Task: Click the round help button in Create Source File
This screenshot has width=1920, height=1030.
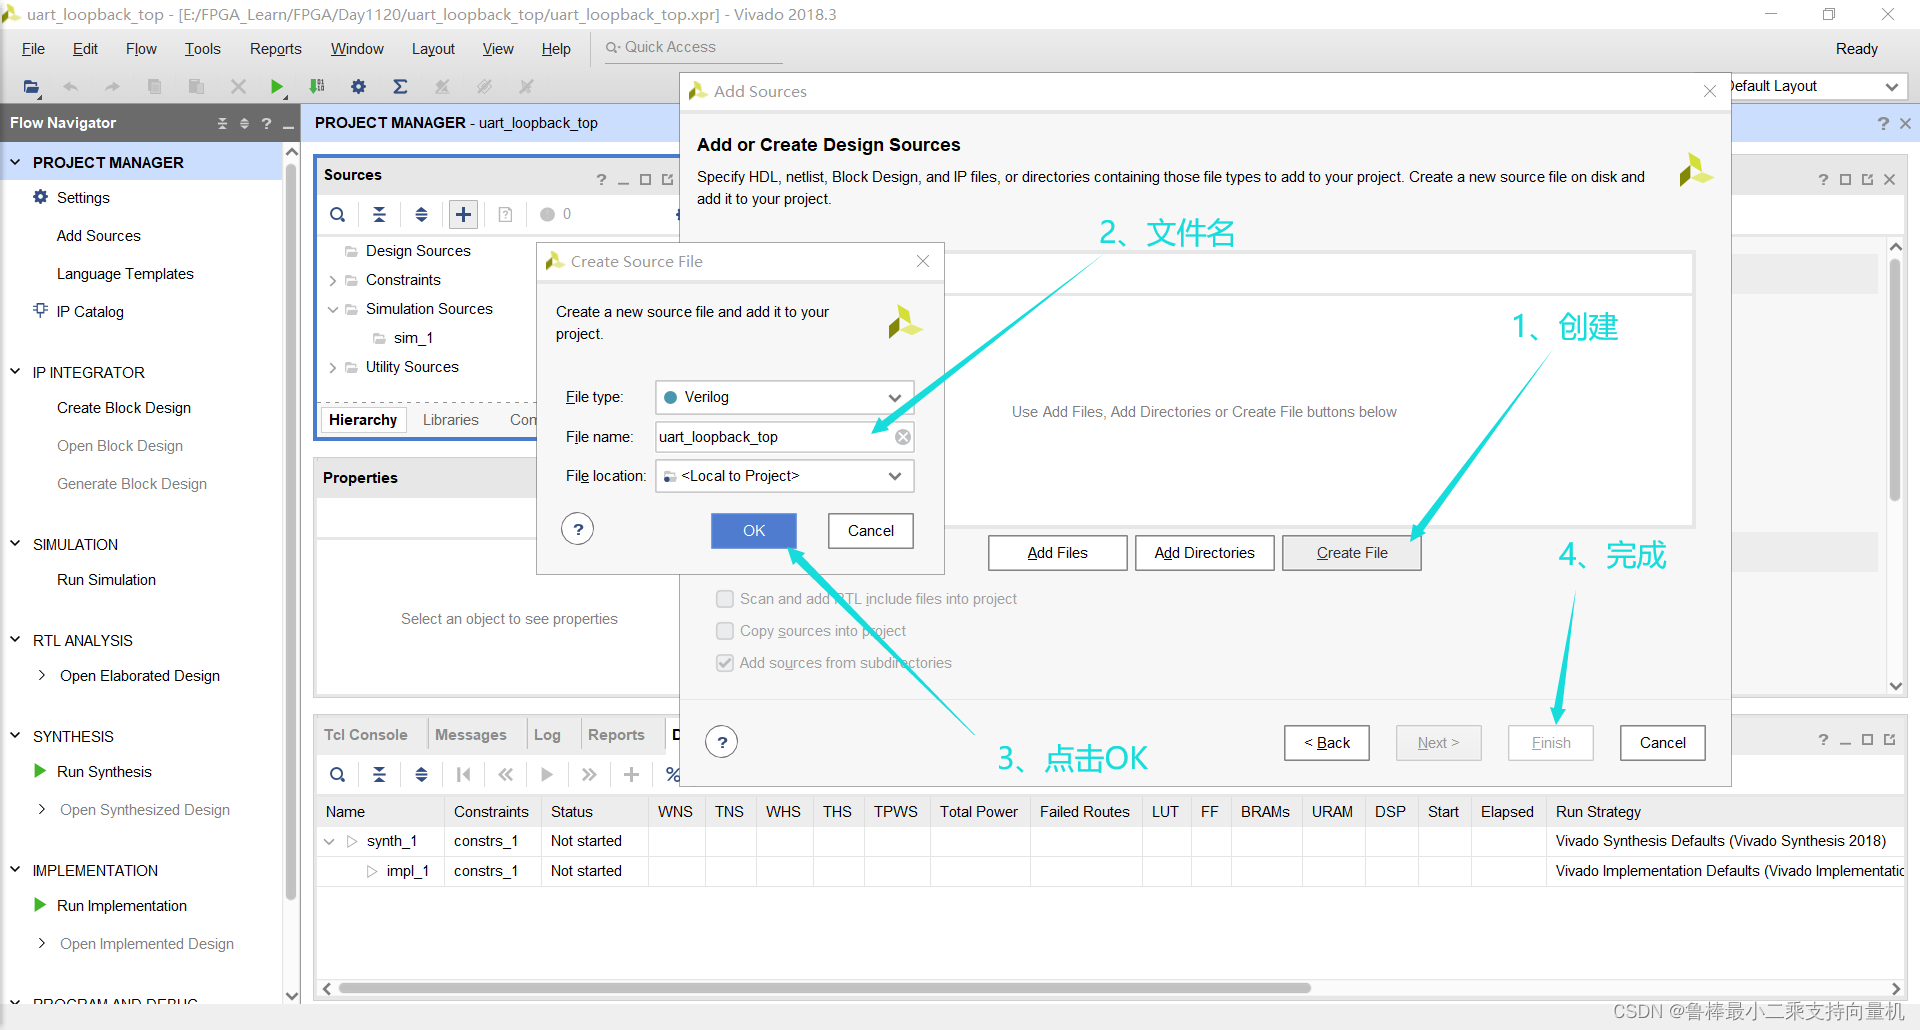Action: pyautogui.click(x=577, y=528)
